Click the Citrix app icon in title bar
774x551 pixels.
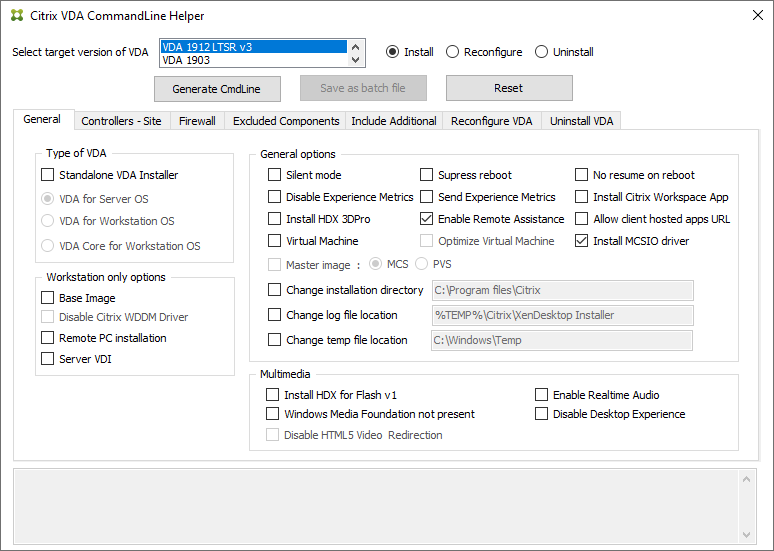coord(17,15)
